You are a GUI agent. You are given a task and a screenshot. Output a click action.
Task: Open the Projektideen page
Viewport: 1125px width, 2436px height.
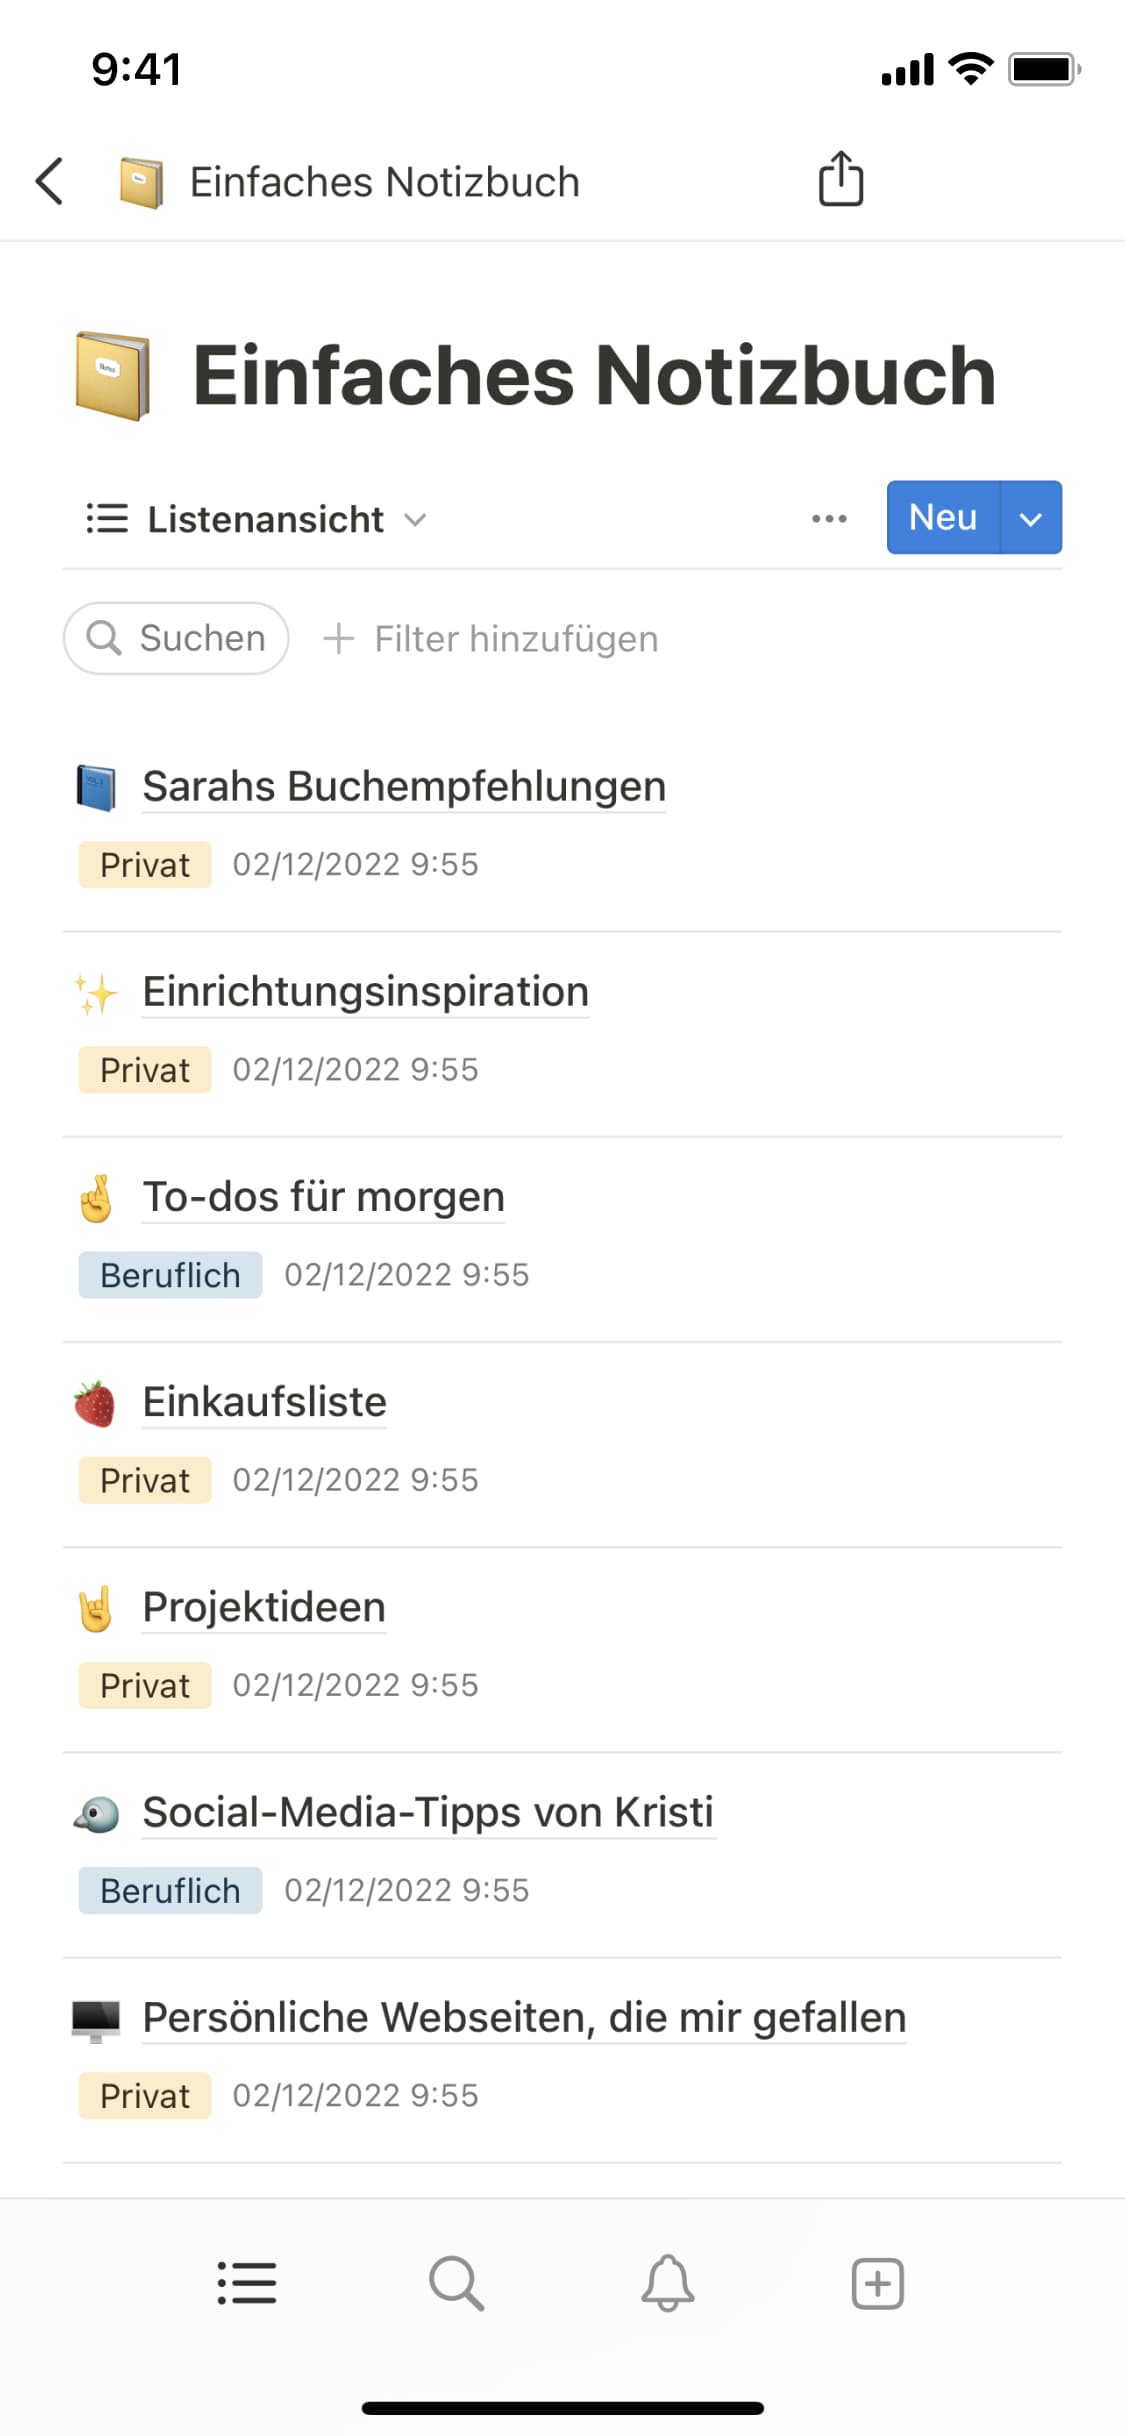(264, 1607)
